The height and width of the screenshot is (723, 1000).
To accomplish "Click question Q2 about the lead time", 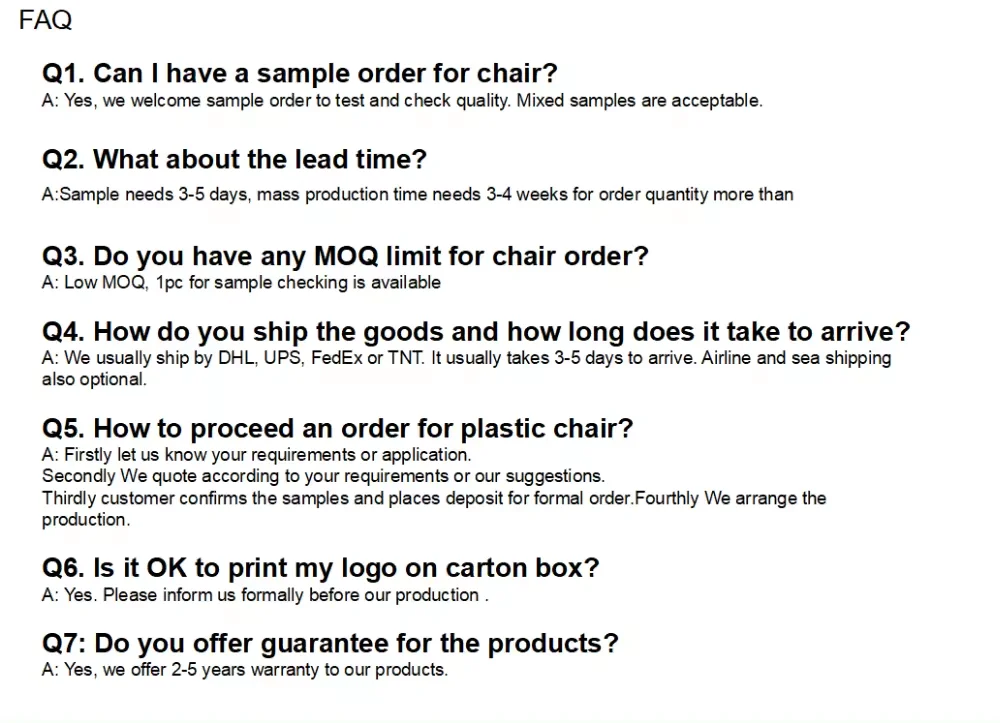I will (x=234, y=159).
